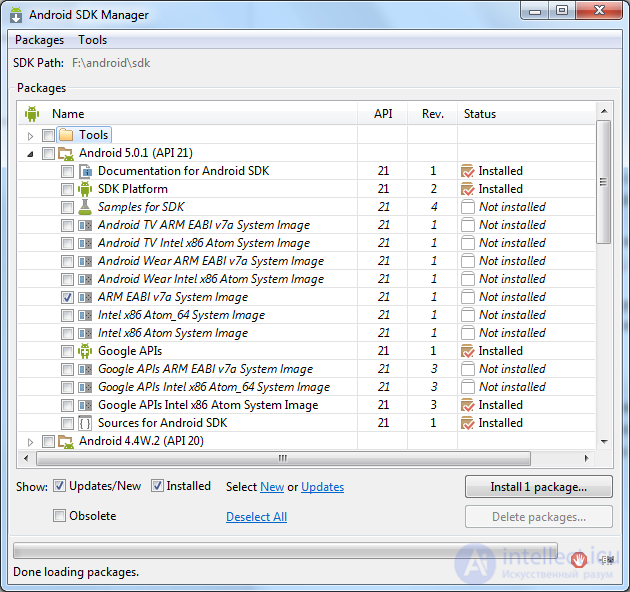The height and width of the screenshot is (592, 630).
Task: Click the Android TV Intel x86 Atom image icon
Action: tap(85, 243)
